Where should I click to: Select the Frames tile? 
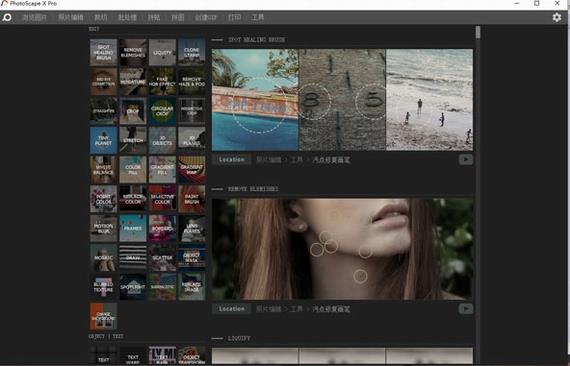tap(133, 228)
